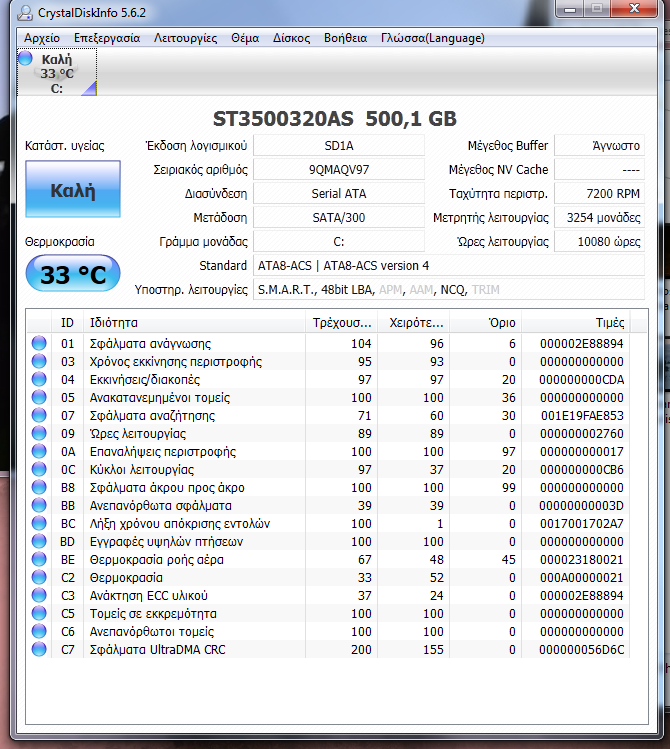
Task: Minimize the CrystalDiskInfo window
Action: click(x=570, y=9)
